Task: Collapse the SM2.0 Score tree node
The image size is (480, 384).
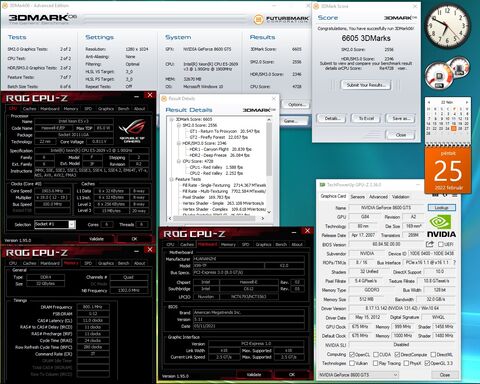Action: tap(179, 125)
